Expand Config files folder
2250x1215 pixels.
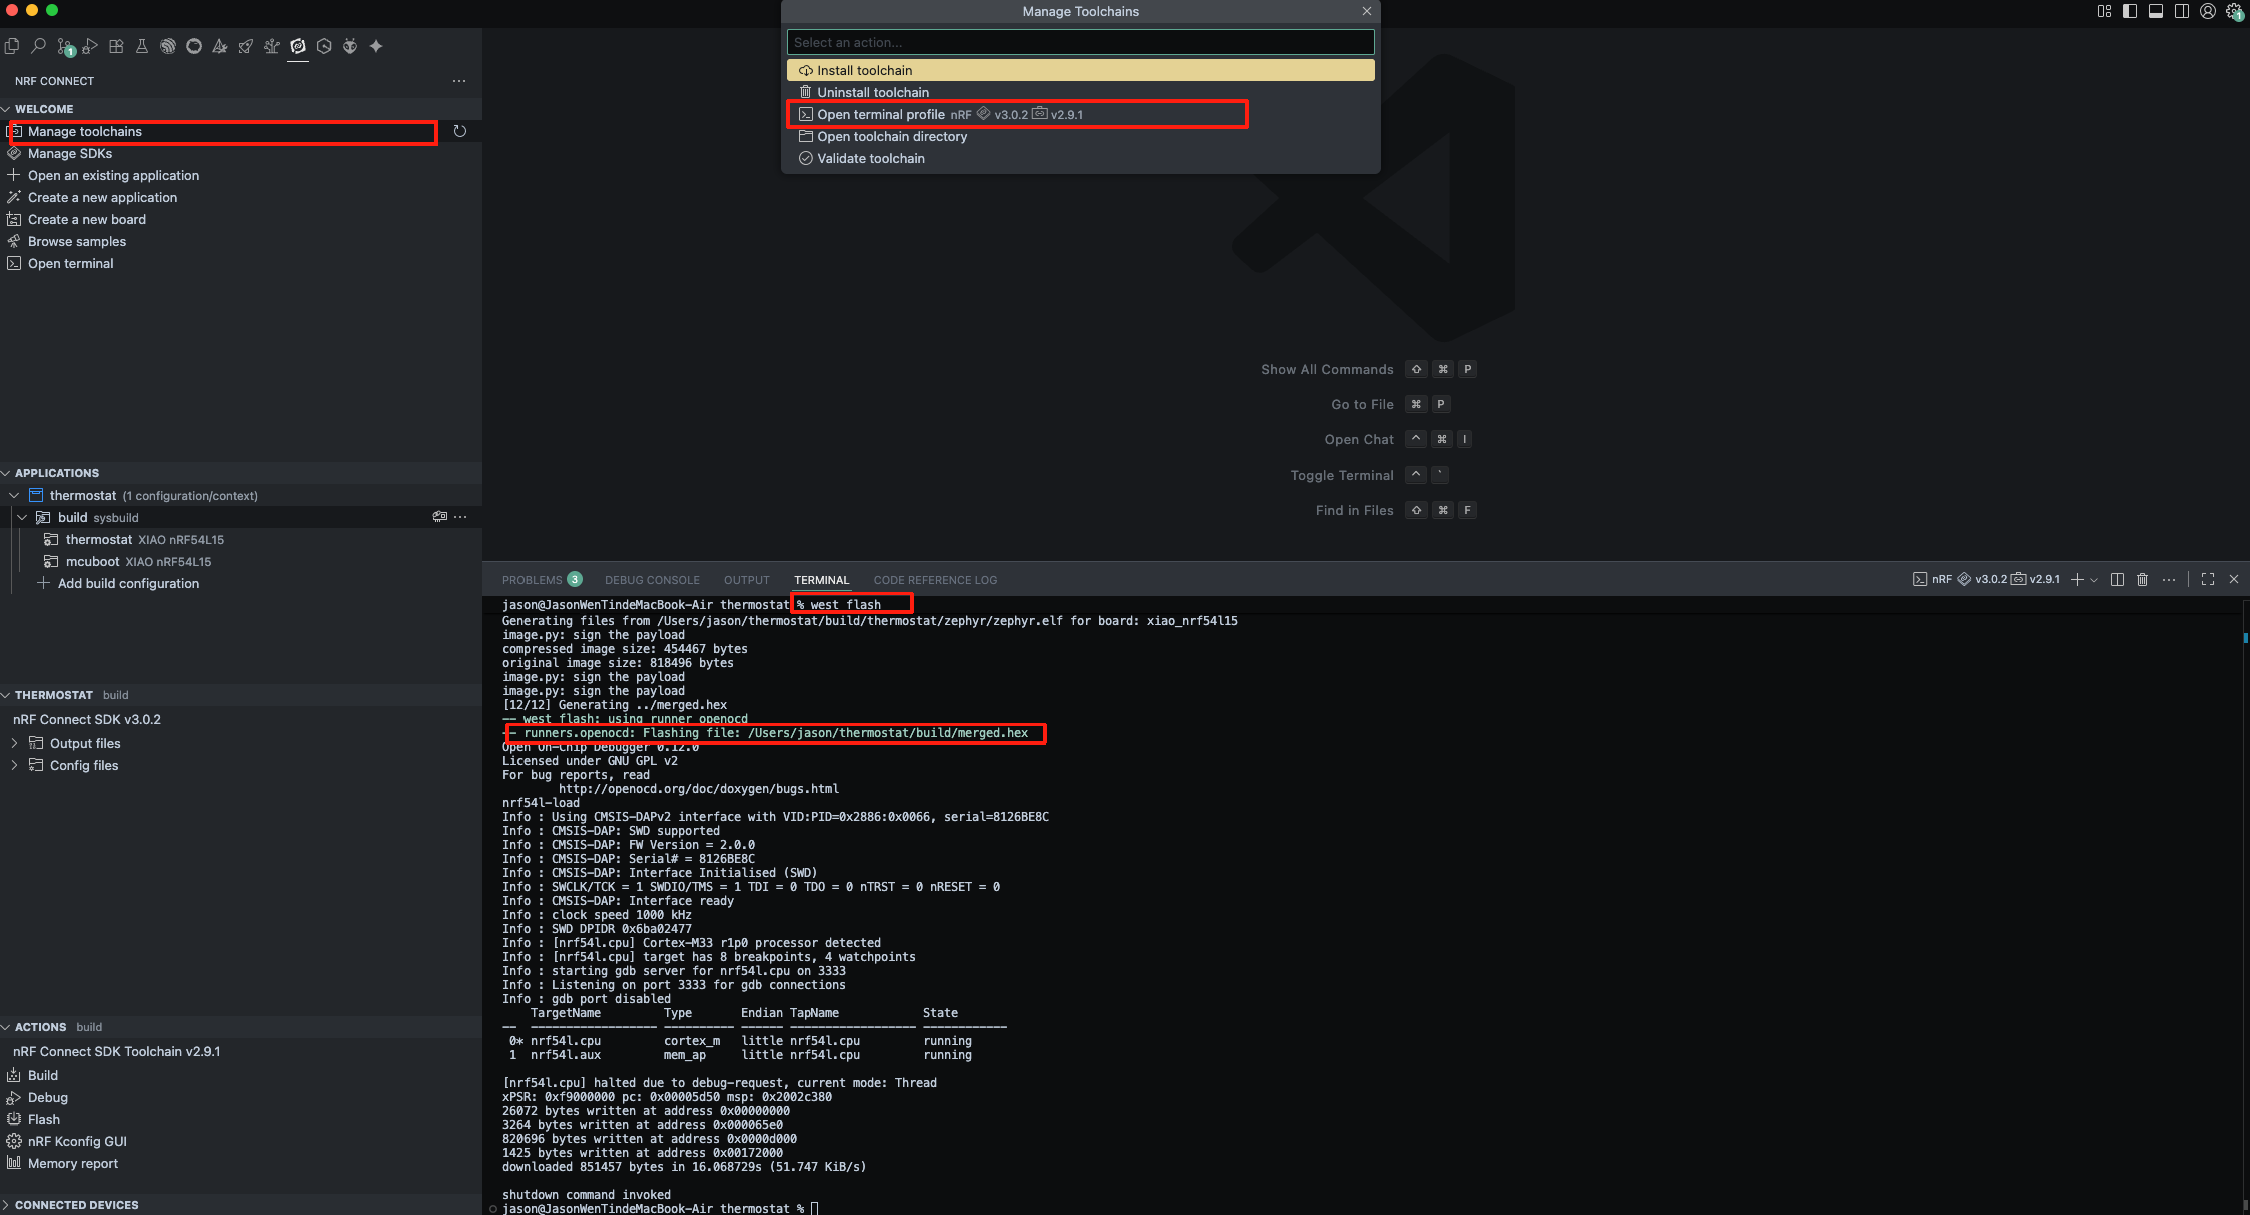click(14, 765)
